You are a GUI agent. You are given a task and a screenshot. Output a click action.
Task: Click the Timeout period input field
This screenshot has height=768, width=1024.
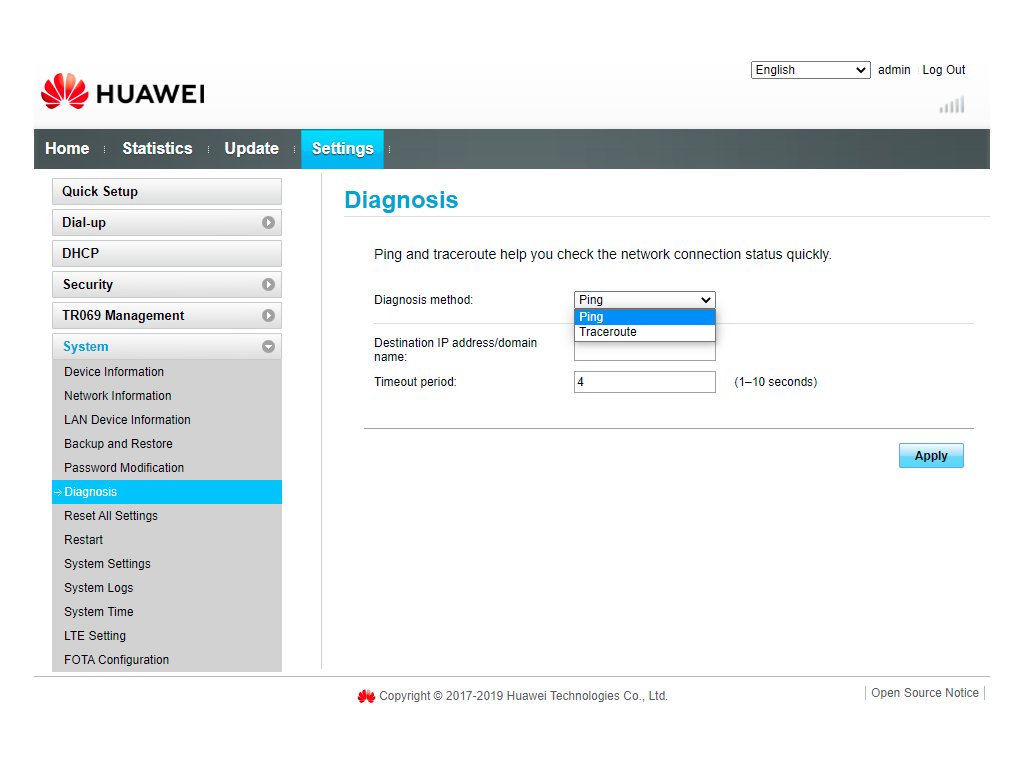(644, 382)
